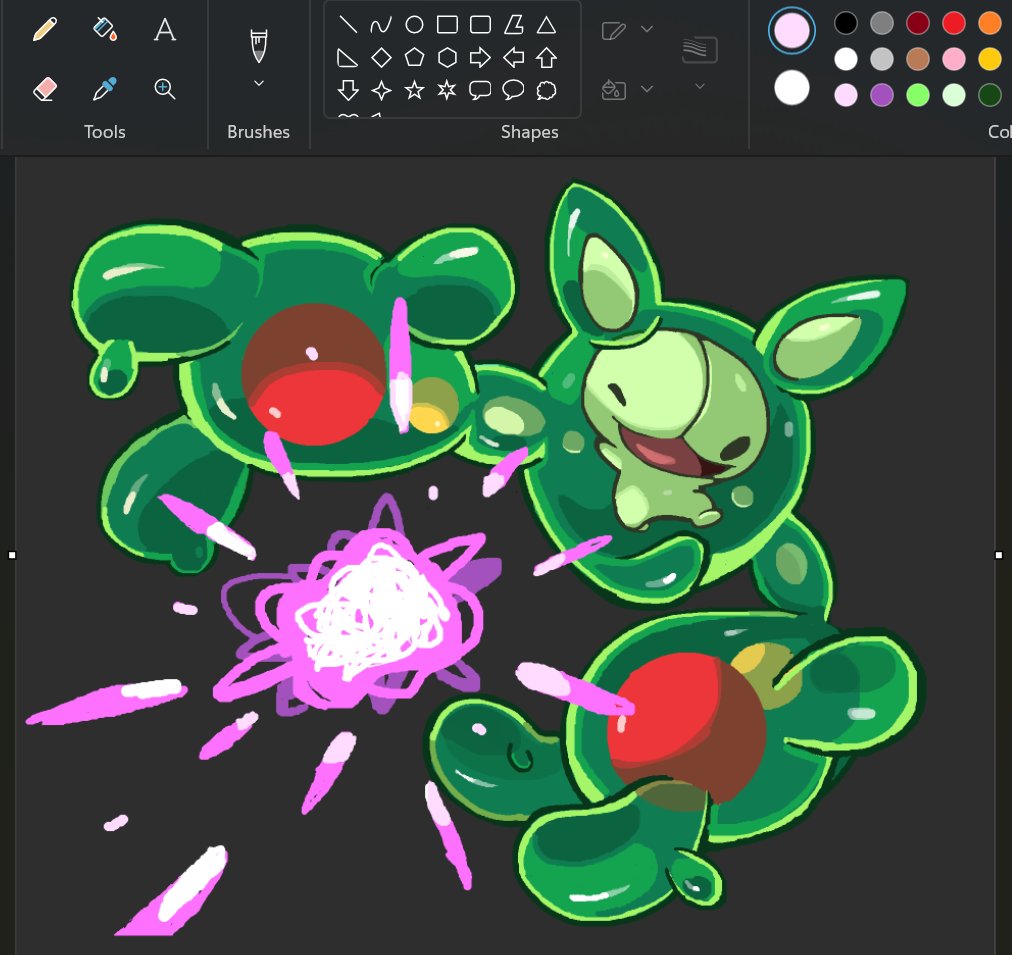
Task: Pick the dark green palette color
Action: click(x=990, y=95)
